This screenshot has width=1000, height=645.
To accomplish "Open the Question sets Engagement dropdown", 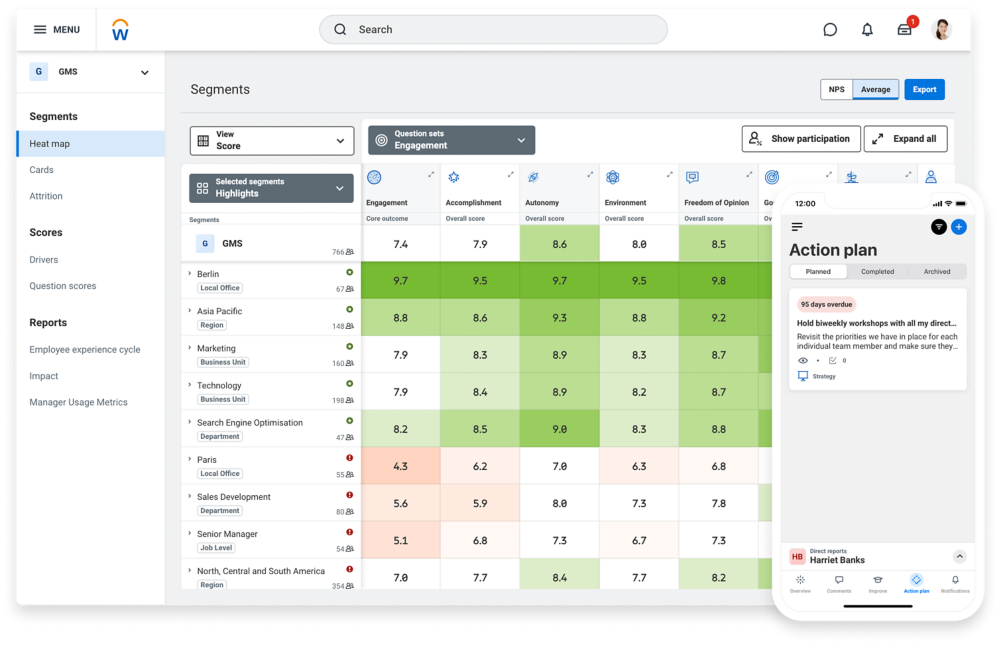I will point(451,140).
